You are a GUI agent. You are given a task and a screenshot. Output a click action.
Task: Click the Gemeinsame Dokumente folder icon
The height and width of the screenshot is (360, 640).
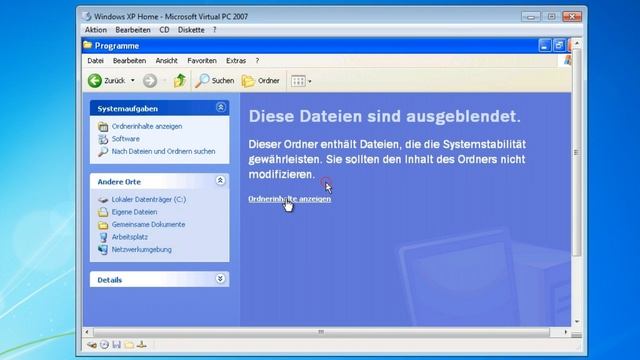point(103,225)
